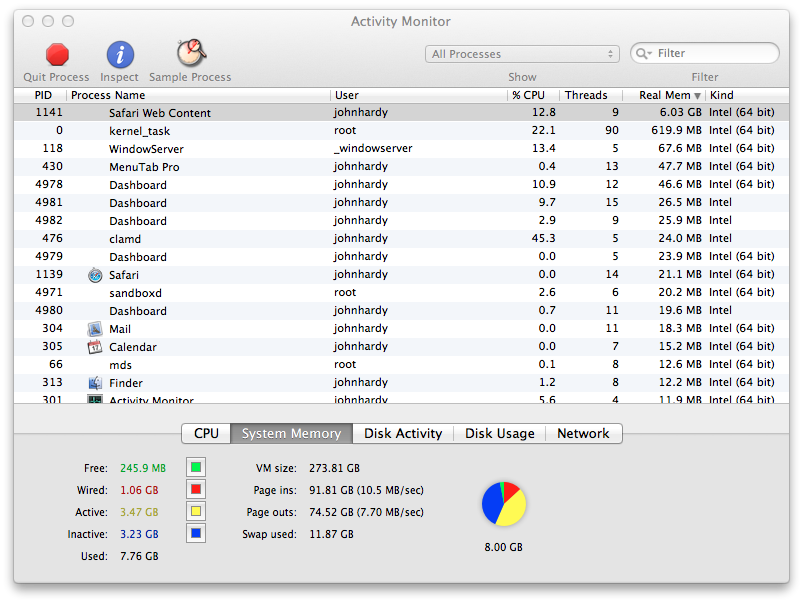
Task: Click the memory usage pie chart
Action: click(x=504, y=504)
